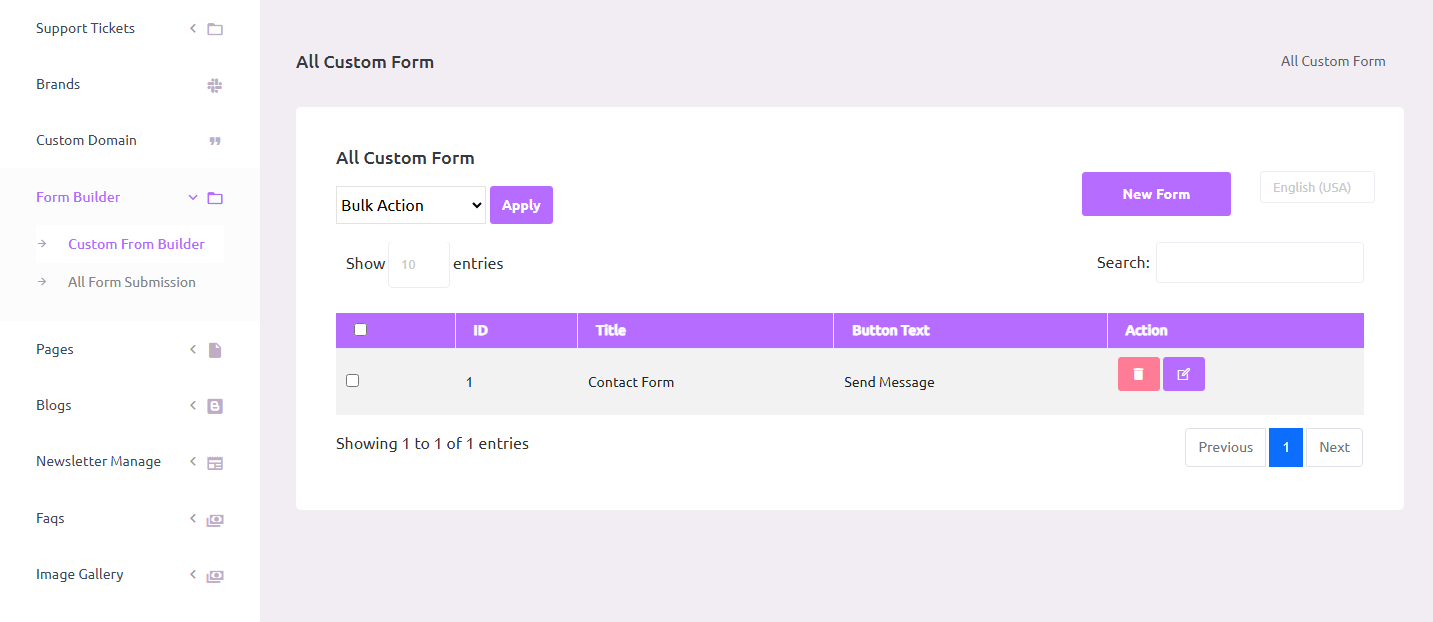This screenshot has width=1433, height=622.
Task: Toggle the select-all checkbox in table header
Action: pyautogui.click(x=361, y=330)
